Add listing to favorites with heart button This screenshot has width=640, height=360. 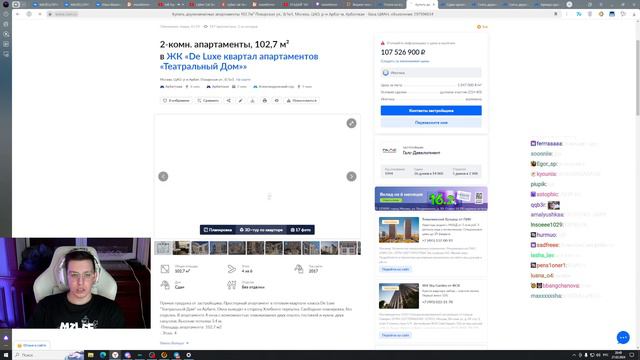(x=176, y=100)
